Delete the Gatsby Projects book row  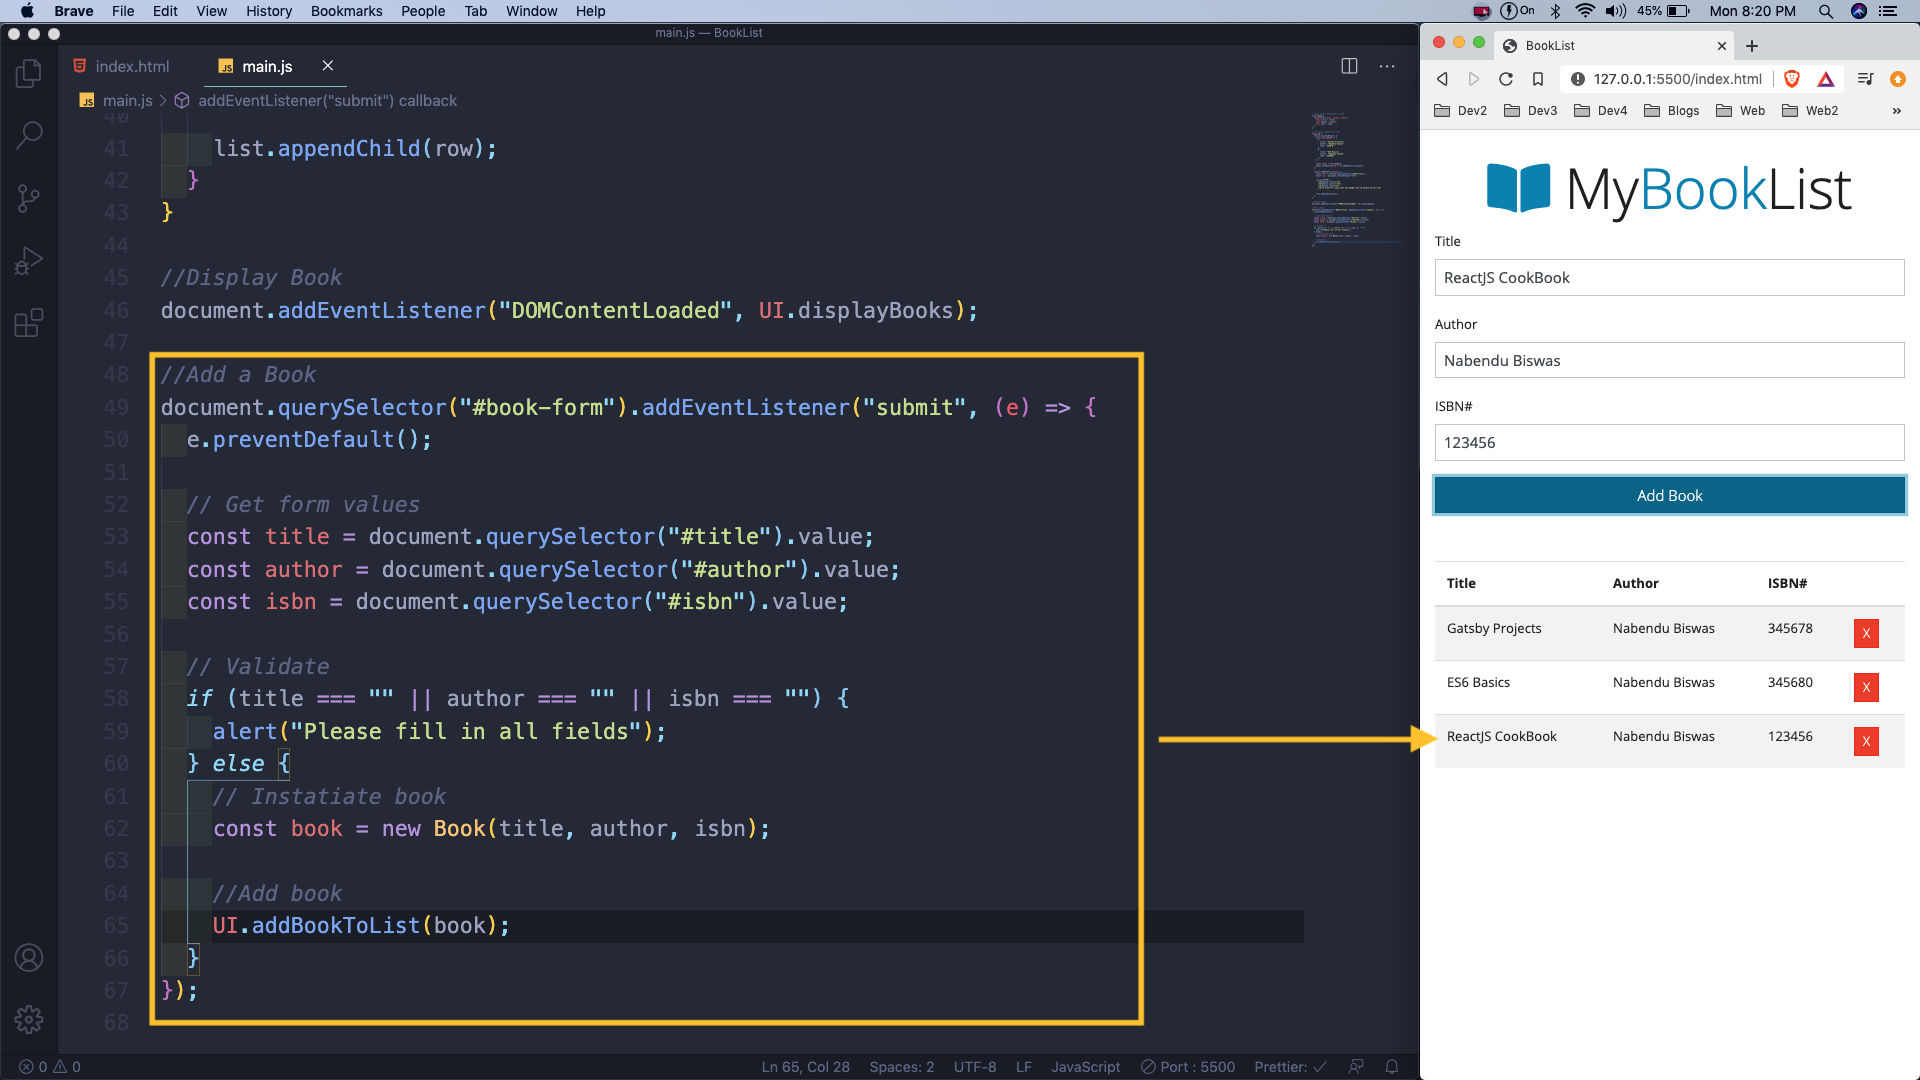(x=1866, y=633)
